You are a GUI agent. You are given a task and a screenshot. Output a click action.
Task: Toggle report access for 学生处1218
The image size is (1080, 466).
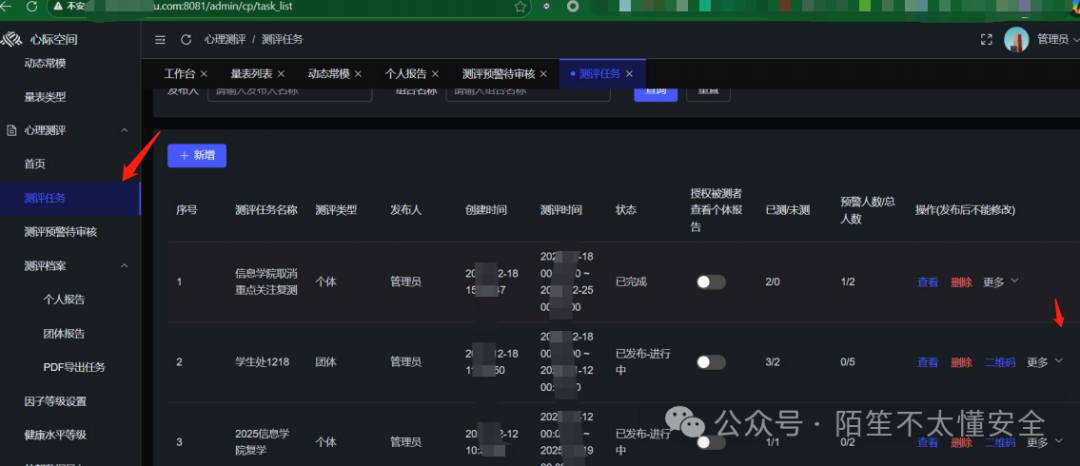(x=711, y=362)
